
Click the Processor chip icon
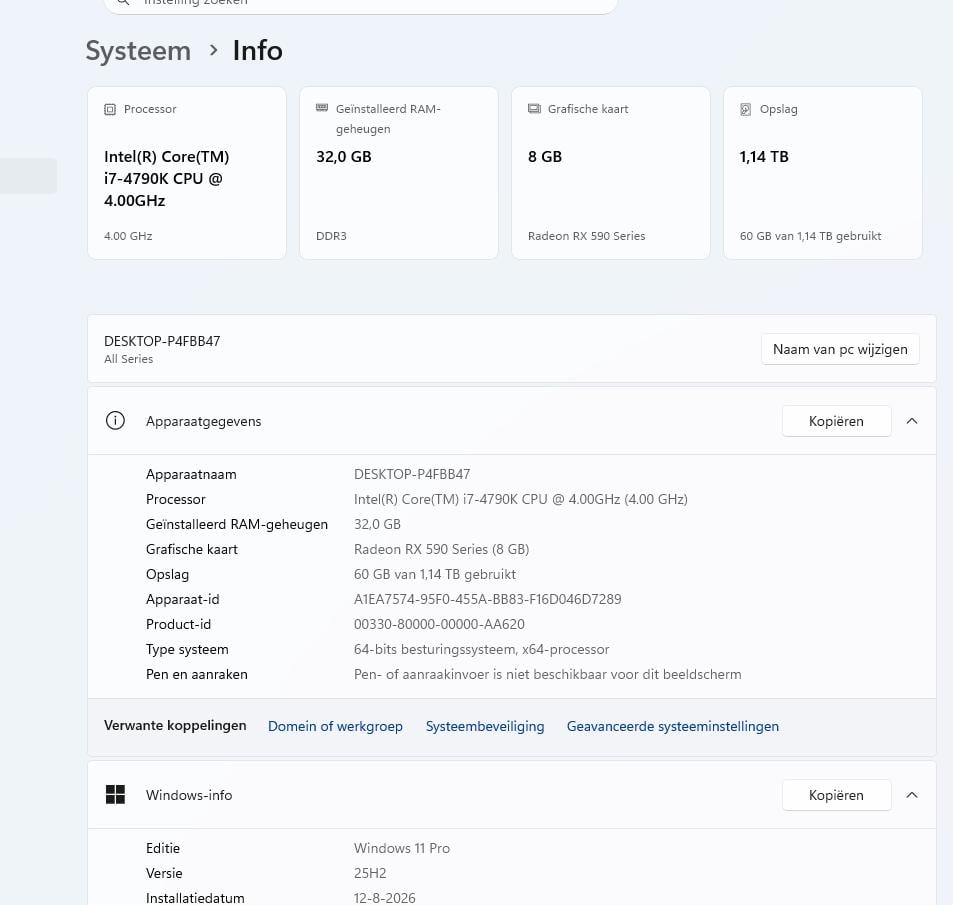point(110,109)
